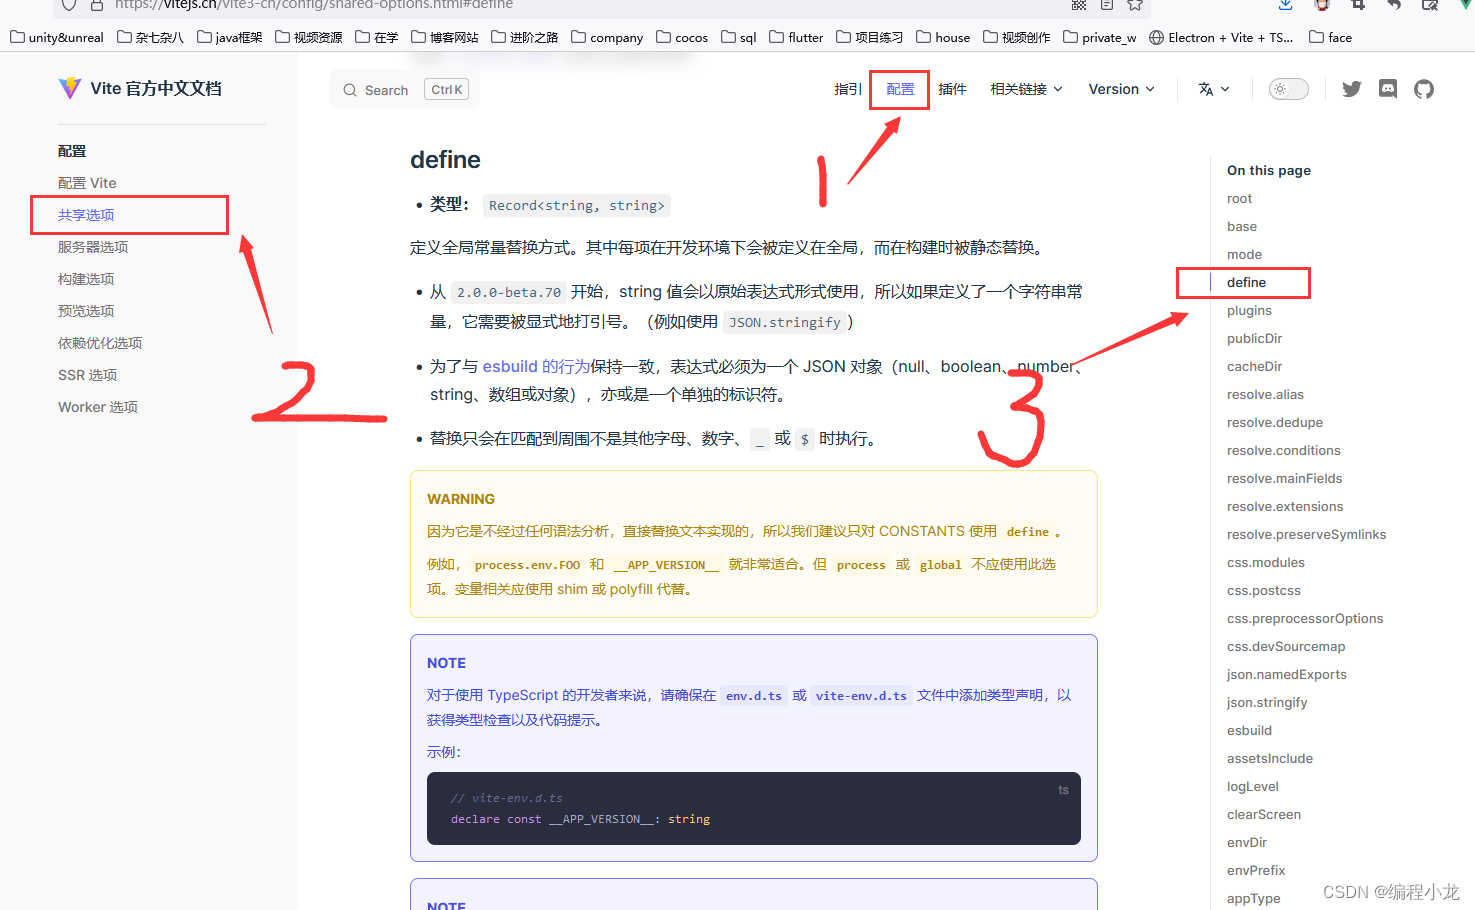1475x910 pixels.
Task: Open 依赖优化选项 in the sidebar
Action: pos(100,343)
